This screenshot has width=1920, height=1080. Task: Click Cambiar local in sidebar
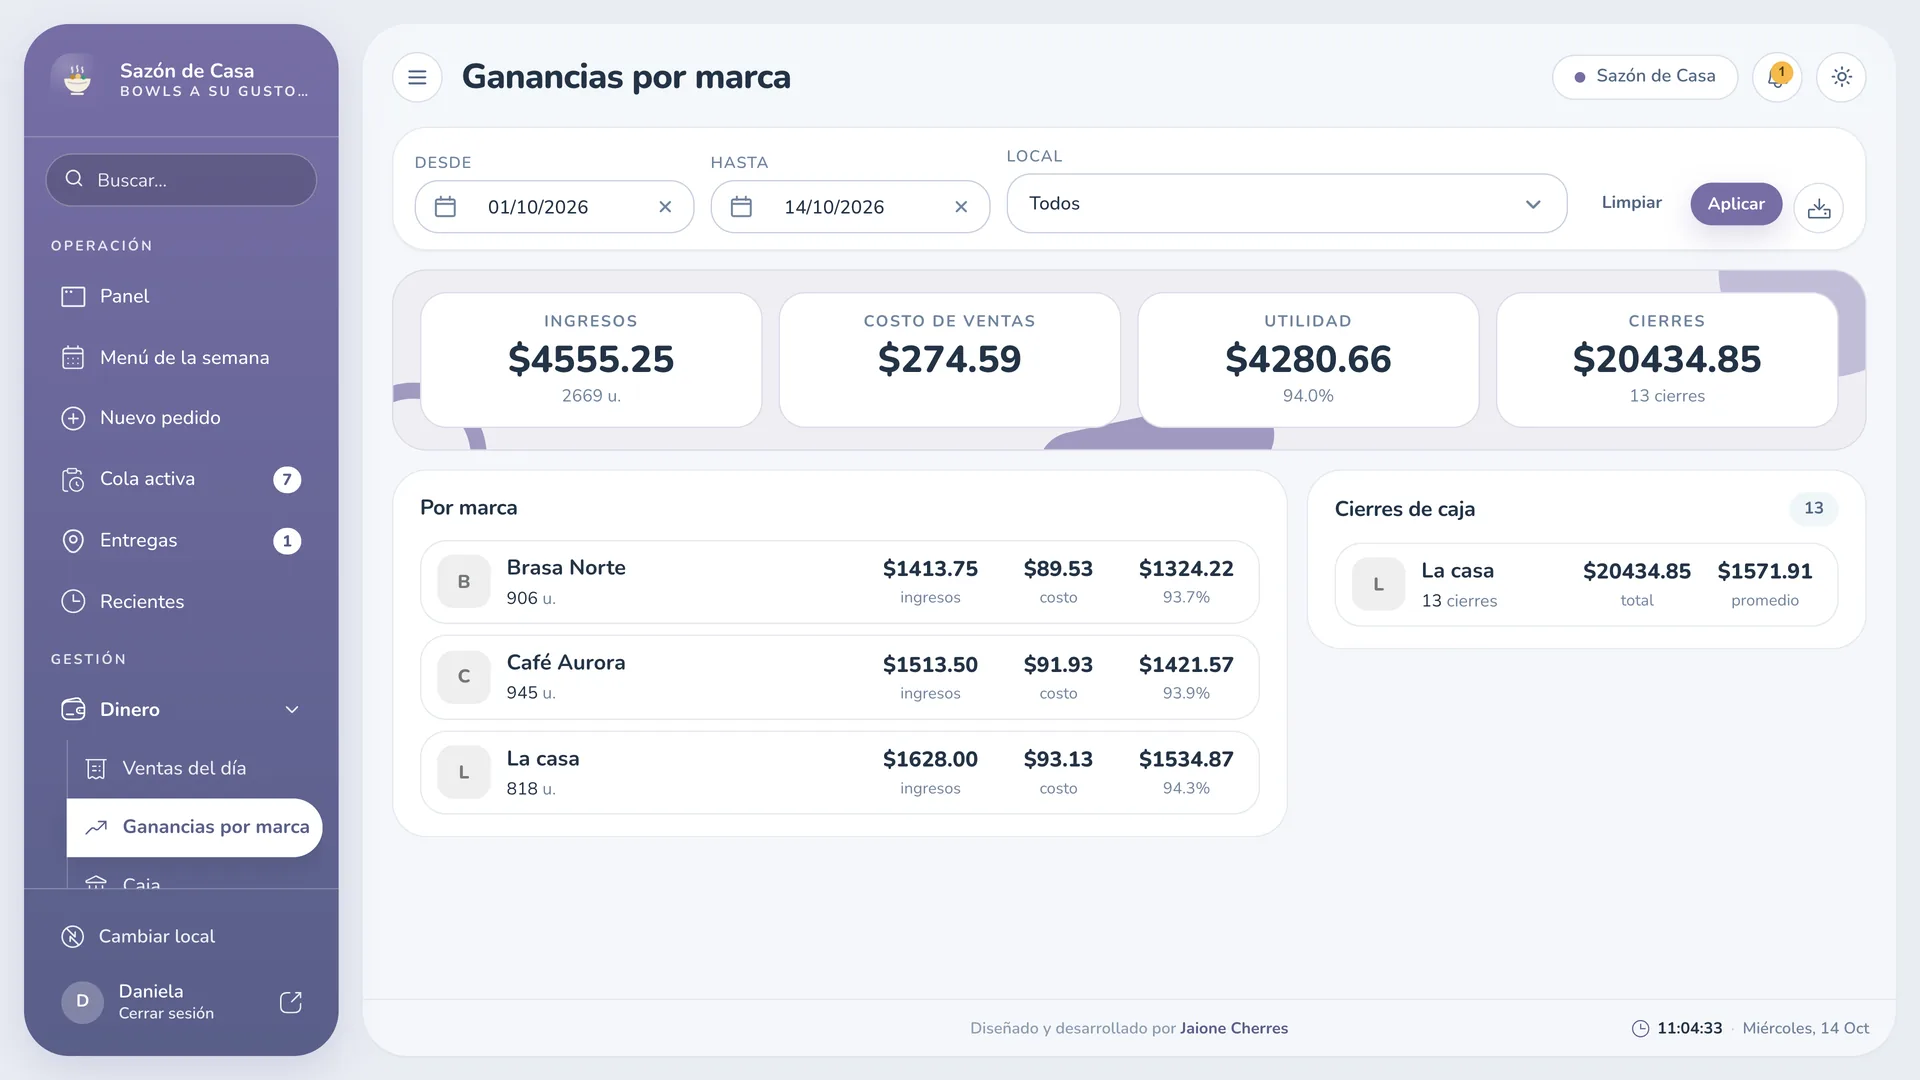pyautogui.click(x=181, y=937)
